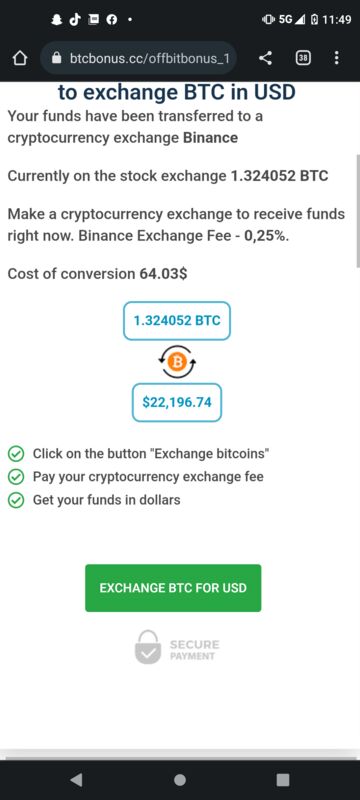
Task: Tap the Android home circle button
Action: pyautogui.click(x=179, y=780)
